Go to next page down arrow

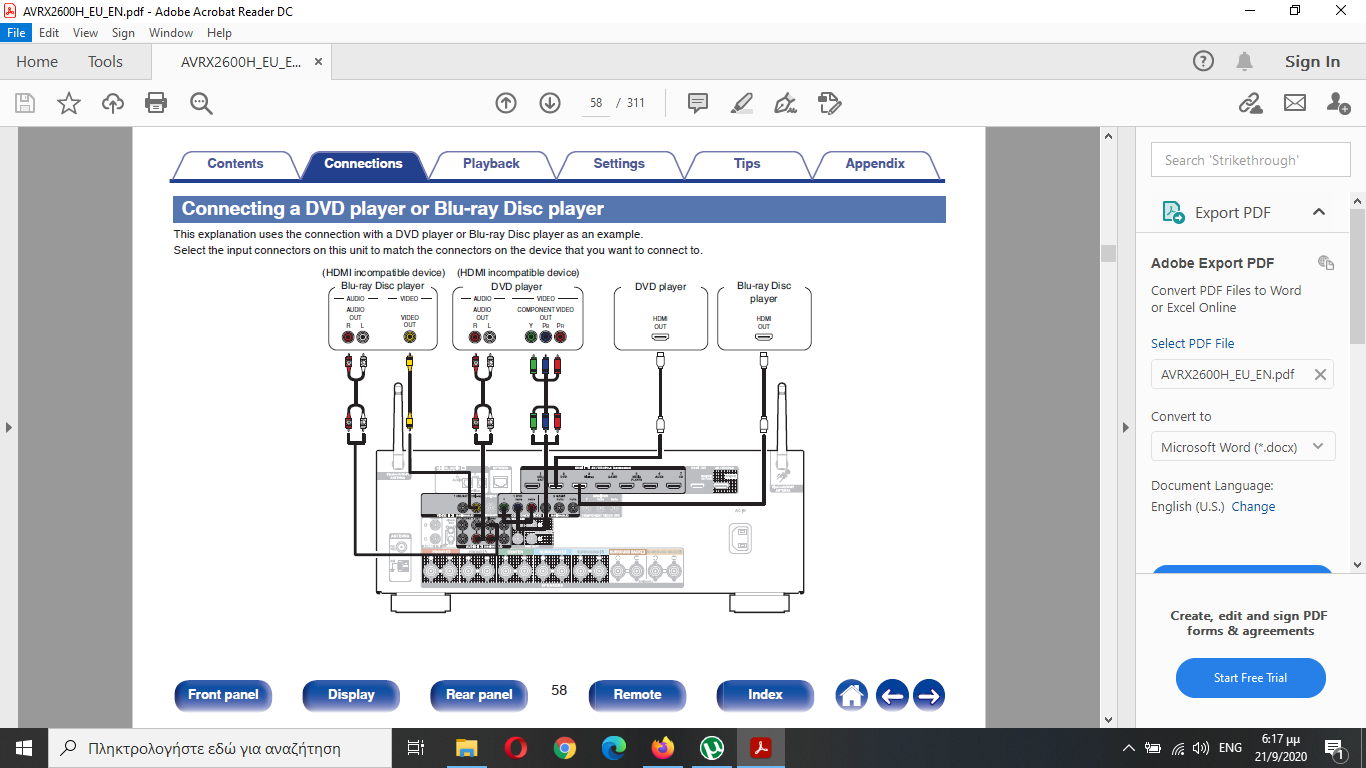550,103
